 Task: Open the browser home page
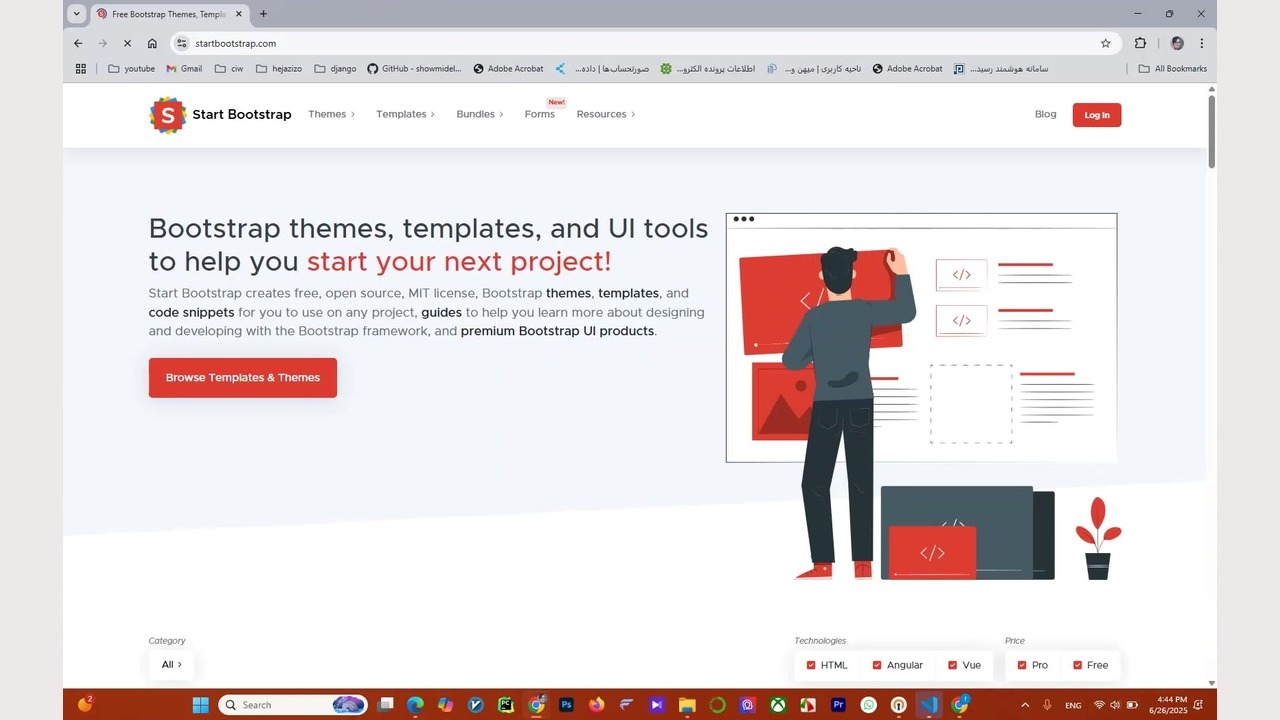tap(152, 43)
